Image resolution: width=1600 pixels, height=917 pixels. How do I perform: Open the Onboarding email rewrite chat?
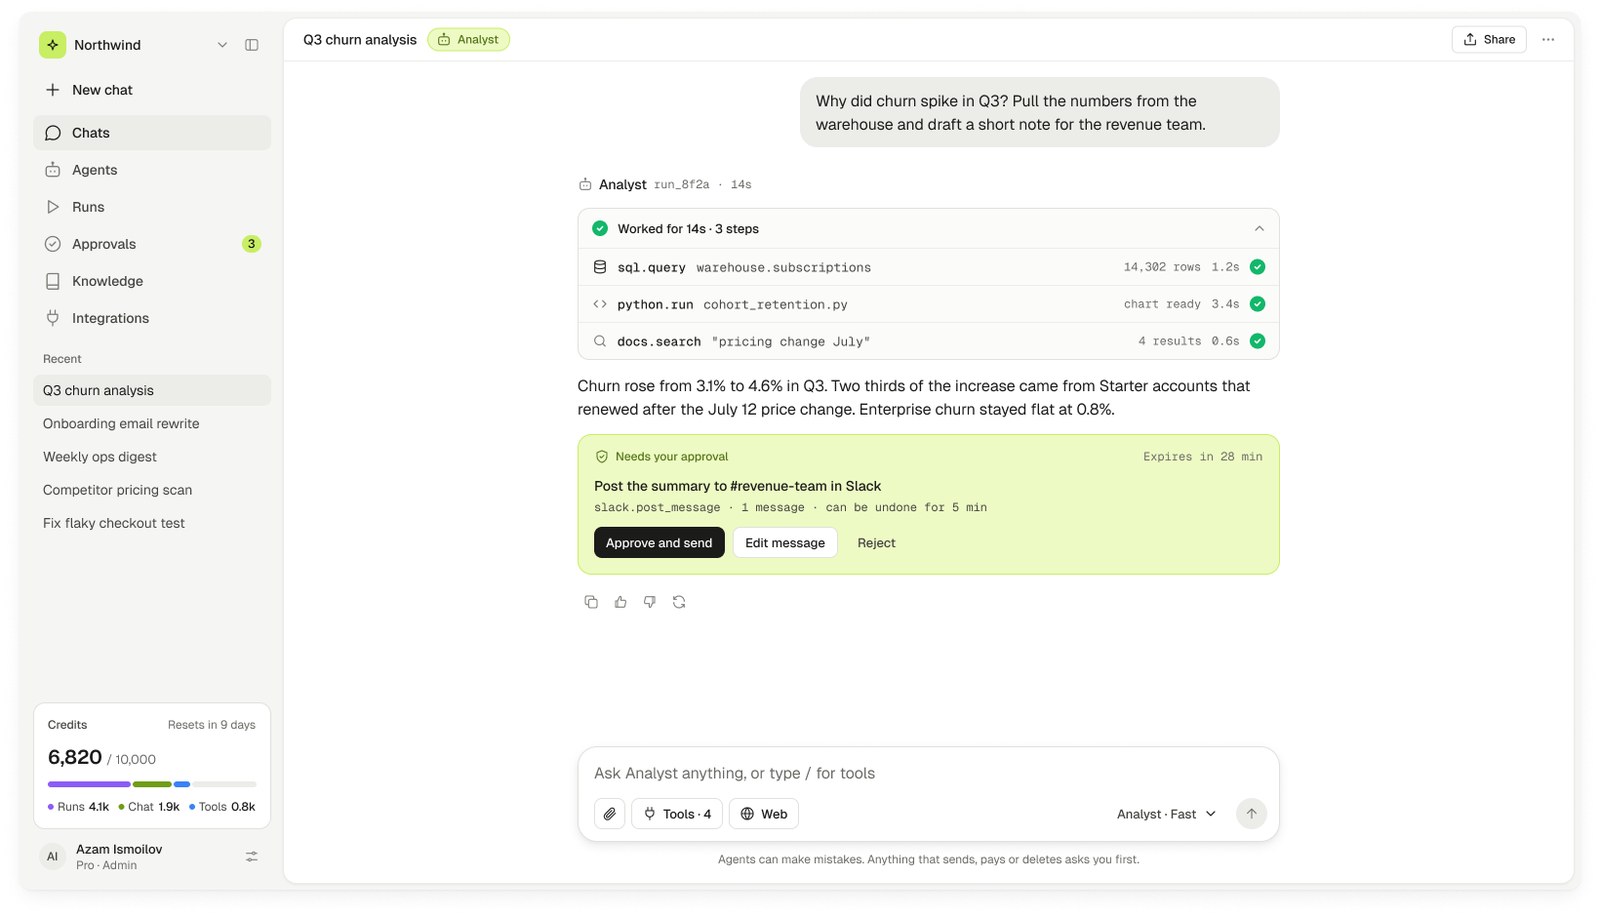[152, 424]
